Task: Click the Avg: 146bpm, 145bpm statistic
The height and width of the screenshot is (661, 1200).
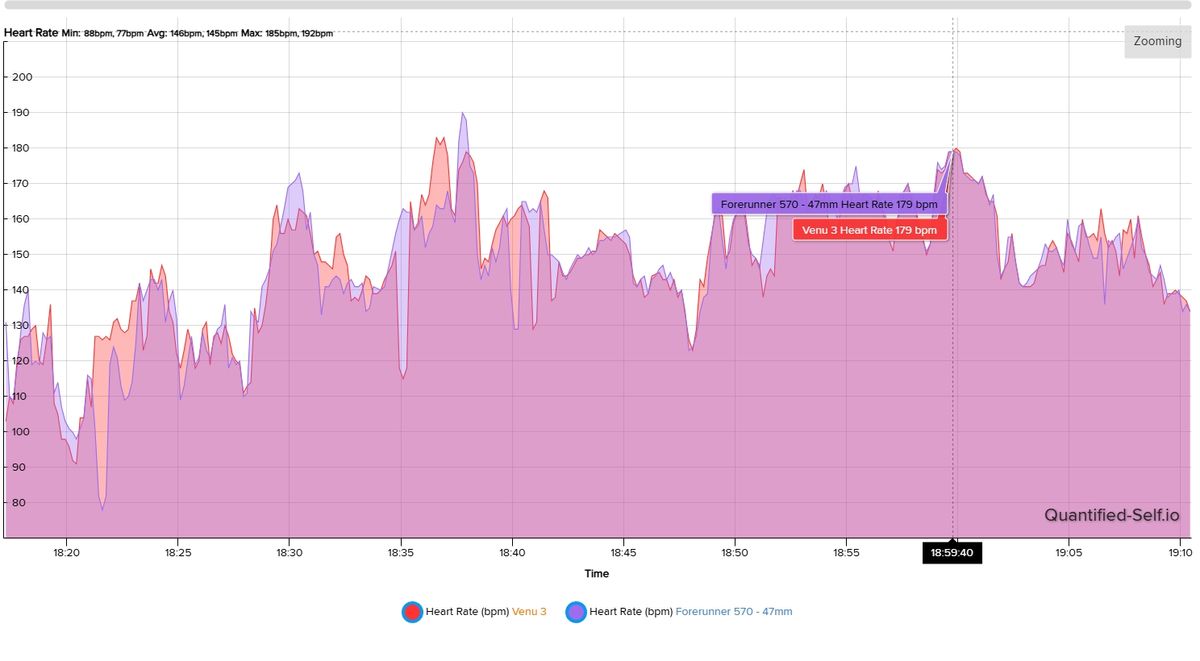Action: click(193, 33)
